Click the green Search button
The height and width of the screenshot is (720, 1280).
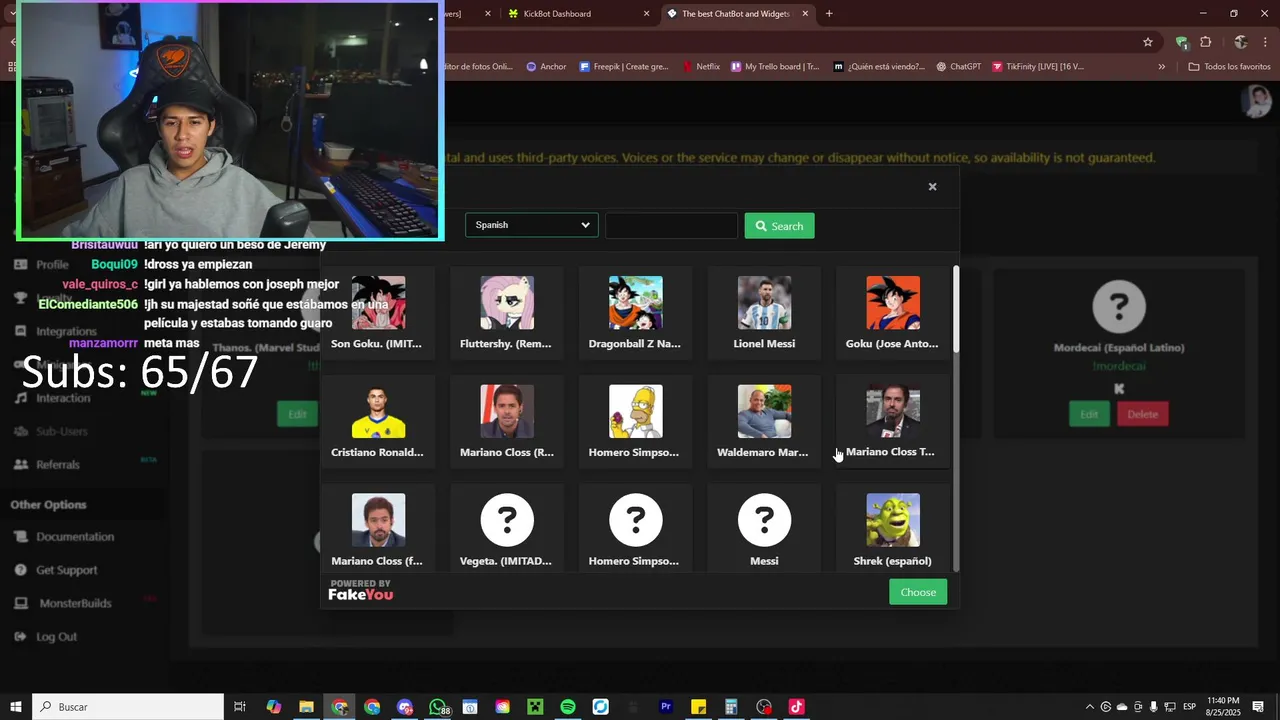click(779, 226)
